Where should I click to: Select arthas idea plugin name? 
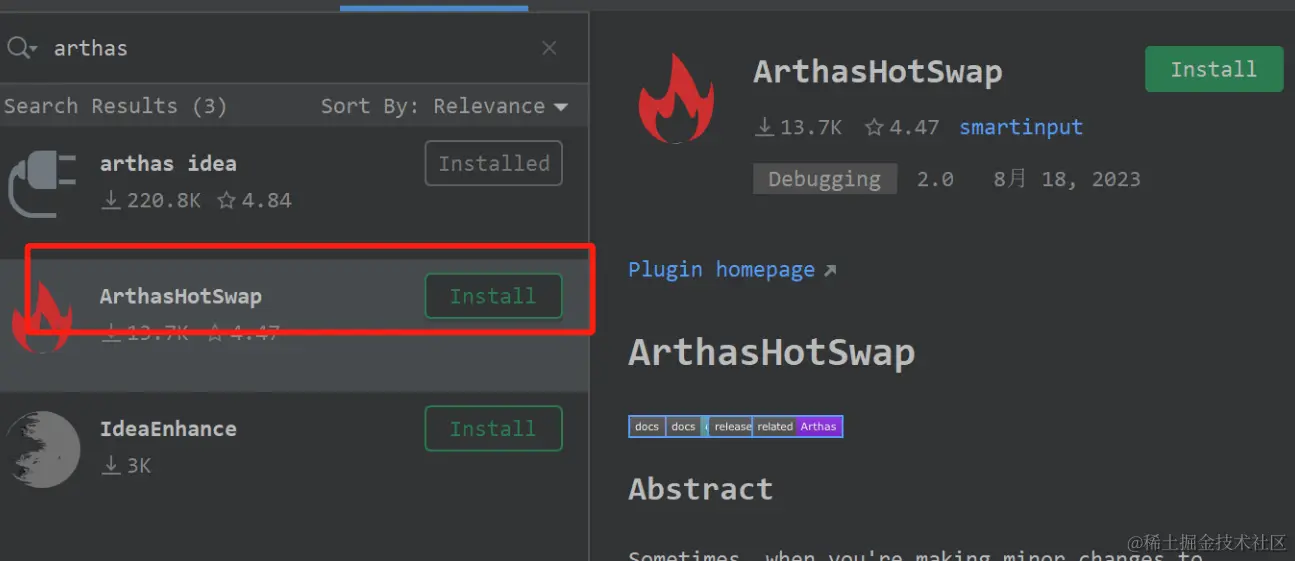click(x=168, y=163)
